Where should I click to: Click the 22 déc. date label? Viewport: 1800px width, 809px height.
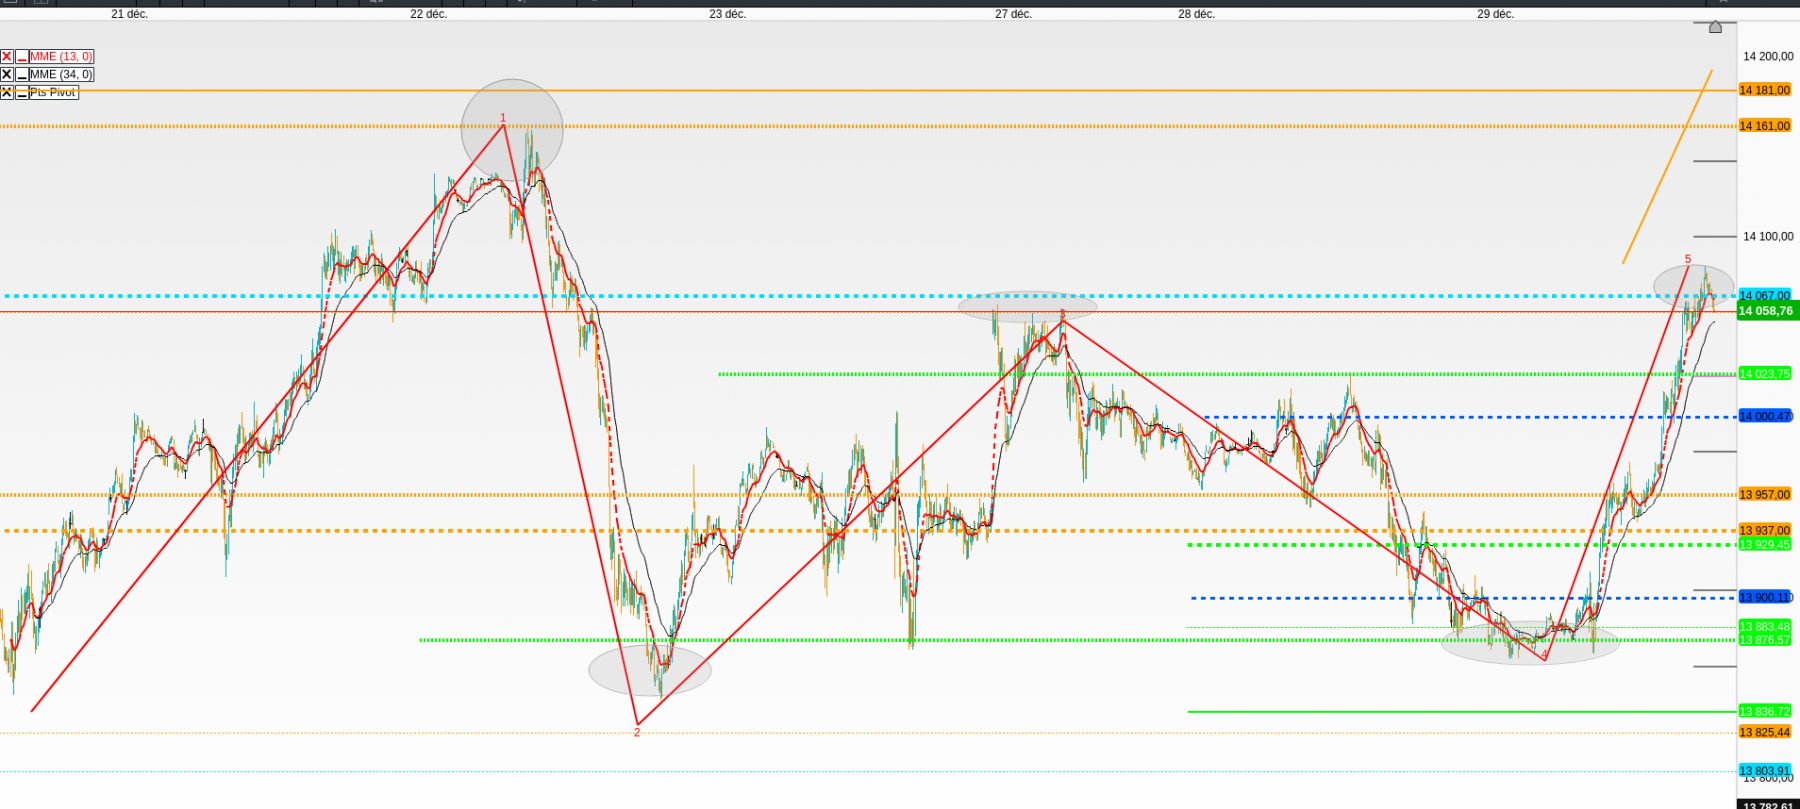point(428,14)
